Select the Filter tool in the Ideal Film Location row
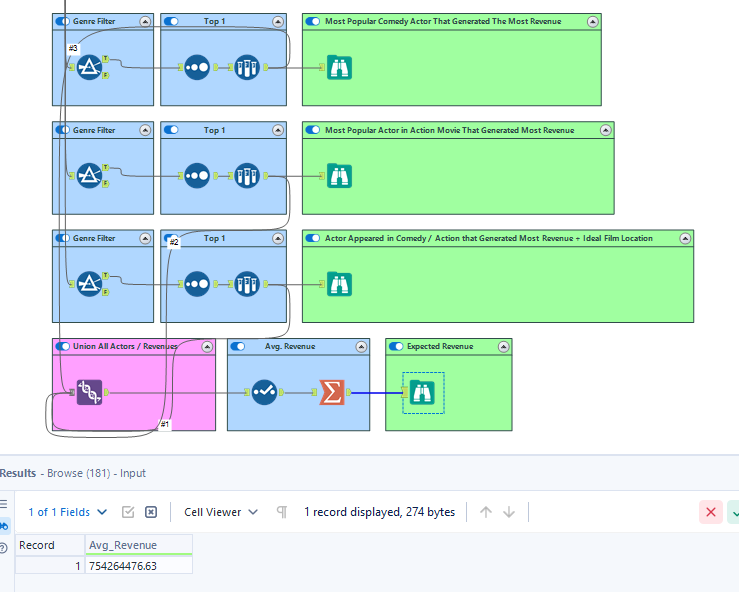739x592 pixels. 89,284
